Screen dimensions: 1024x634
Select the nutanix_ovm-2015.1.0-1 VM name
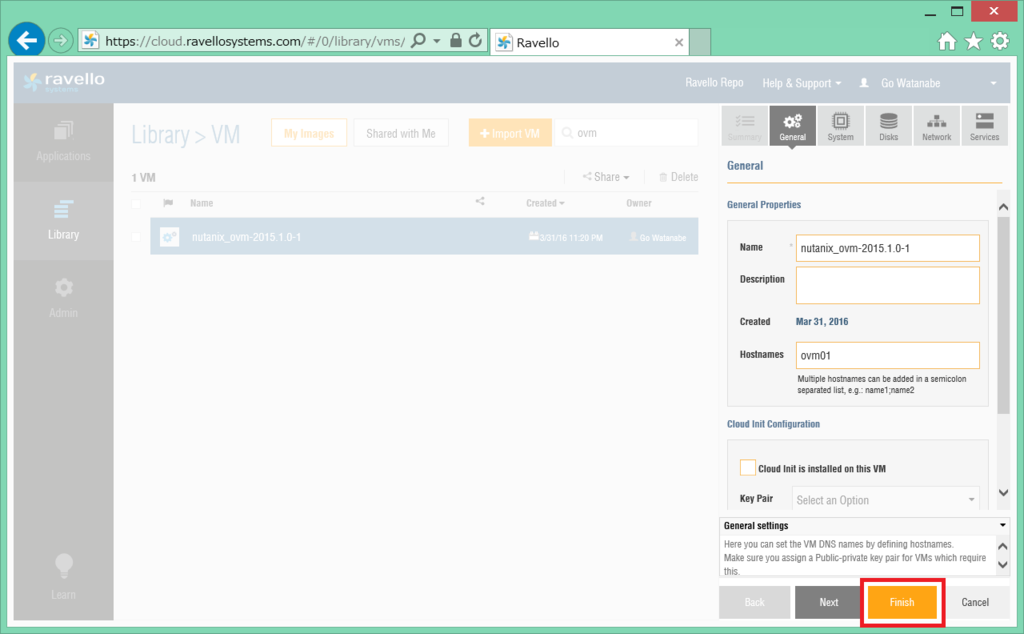(x=246, y=237)
